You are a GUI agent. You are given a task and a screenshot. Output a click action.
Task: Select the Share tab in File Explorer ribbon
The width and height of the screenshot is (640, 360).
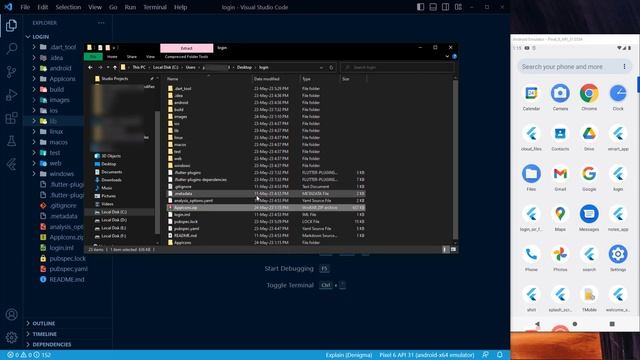[x=131, y=57]
